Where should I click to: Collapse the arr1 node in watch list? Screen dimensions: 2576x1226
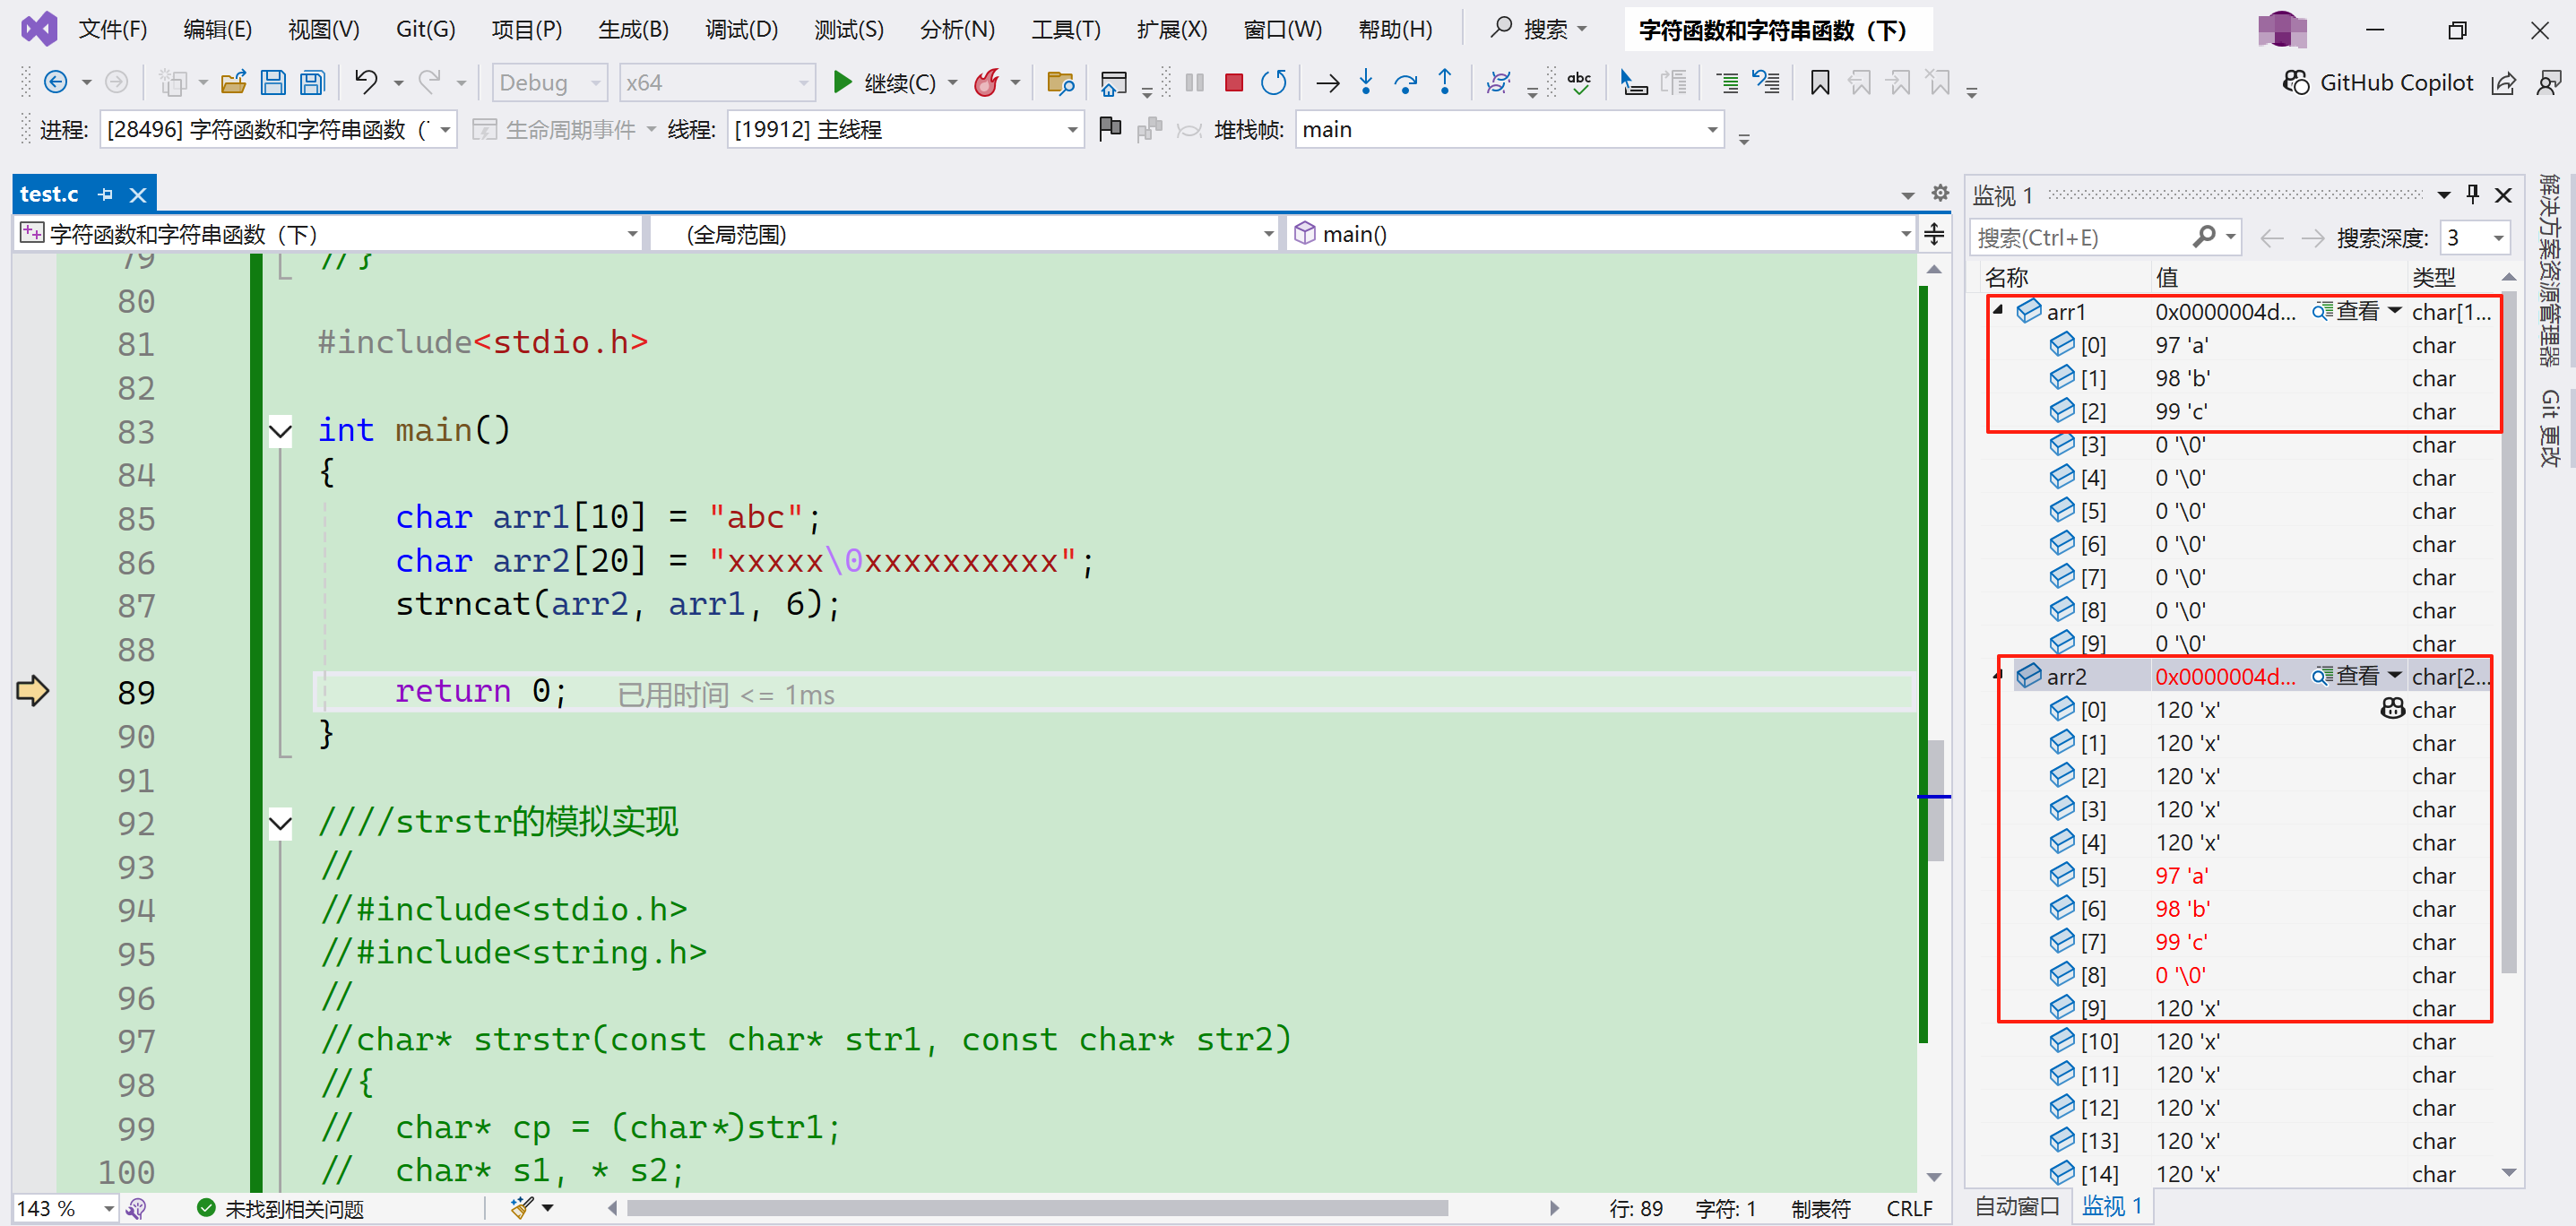click(x=1998, y=310)
